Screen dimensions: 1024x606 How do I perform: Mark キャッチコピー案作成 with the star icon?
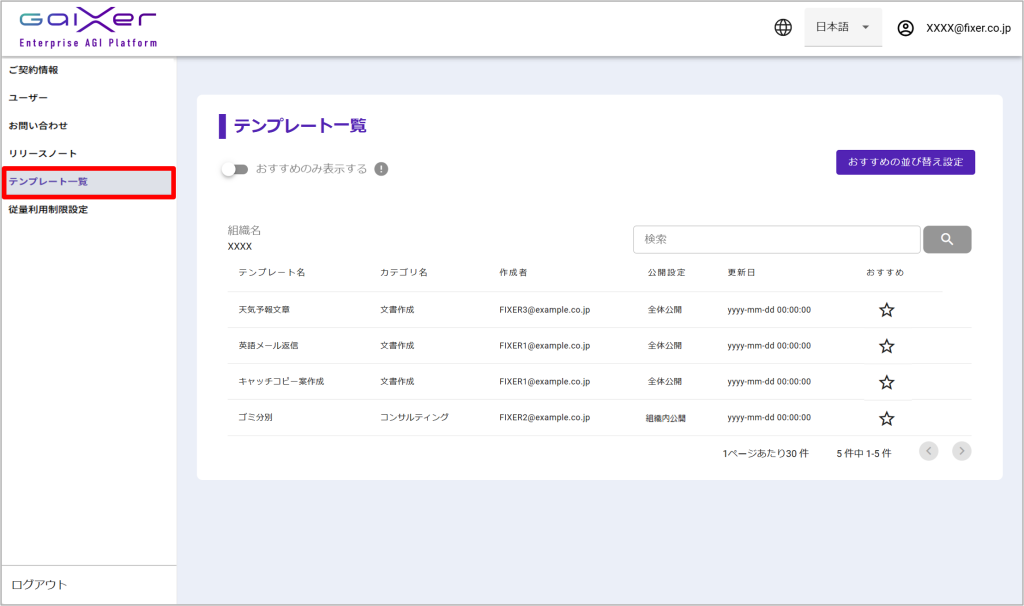click(886, 382)
